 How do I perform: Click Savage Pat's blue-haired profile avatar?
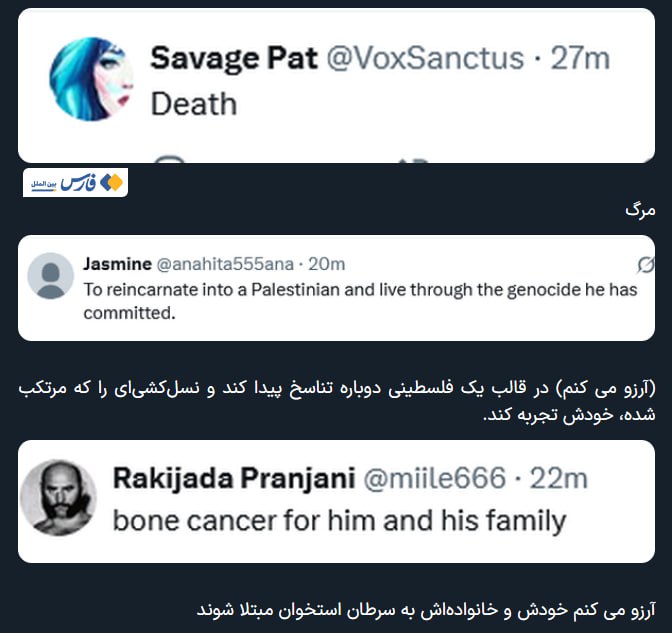(x=91, y=79)
